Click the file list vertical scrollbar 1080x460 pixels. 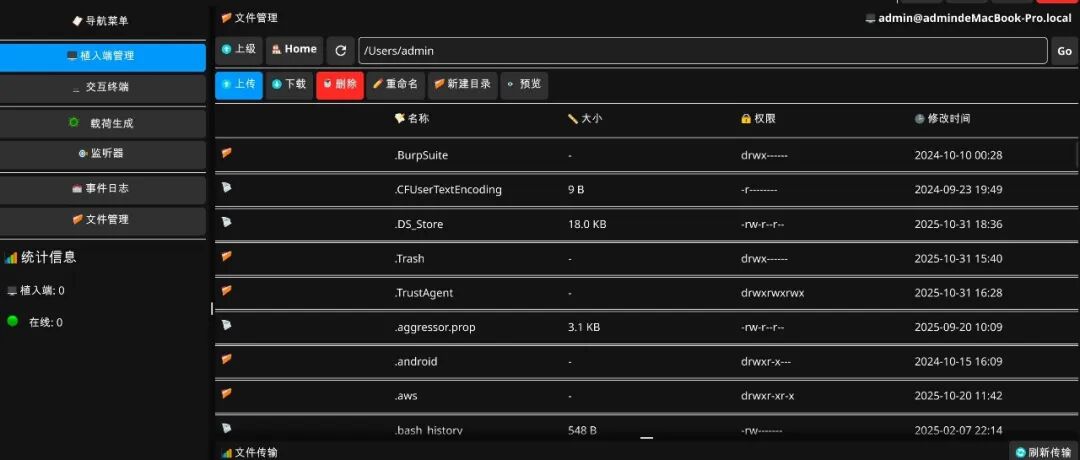pyautogui.click(x=1077, y=153)
